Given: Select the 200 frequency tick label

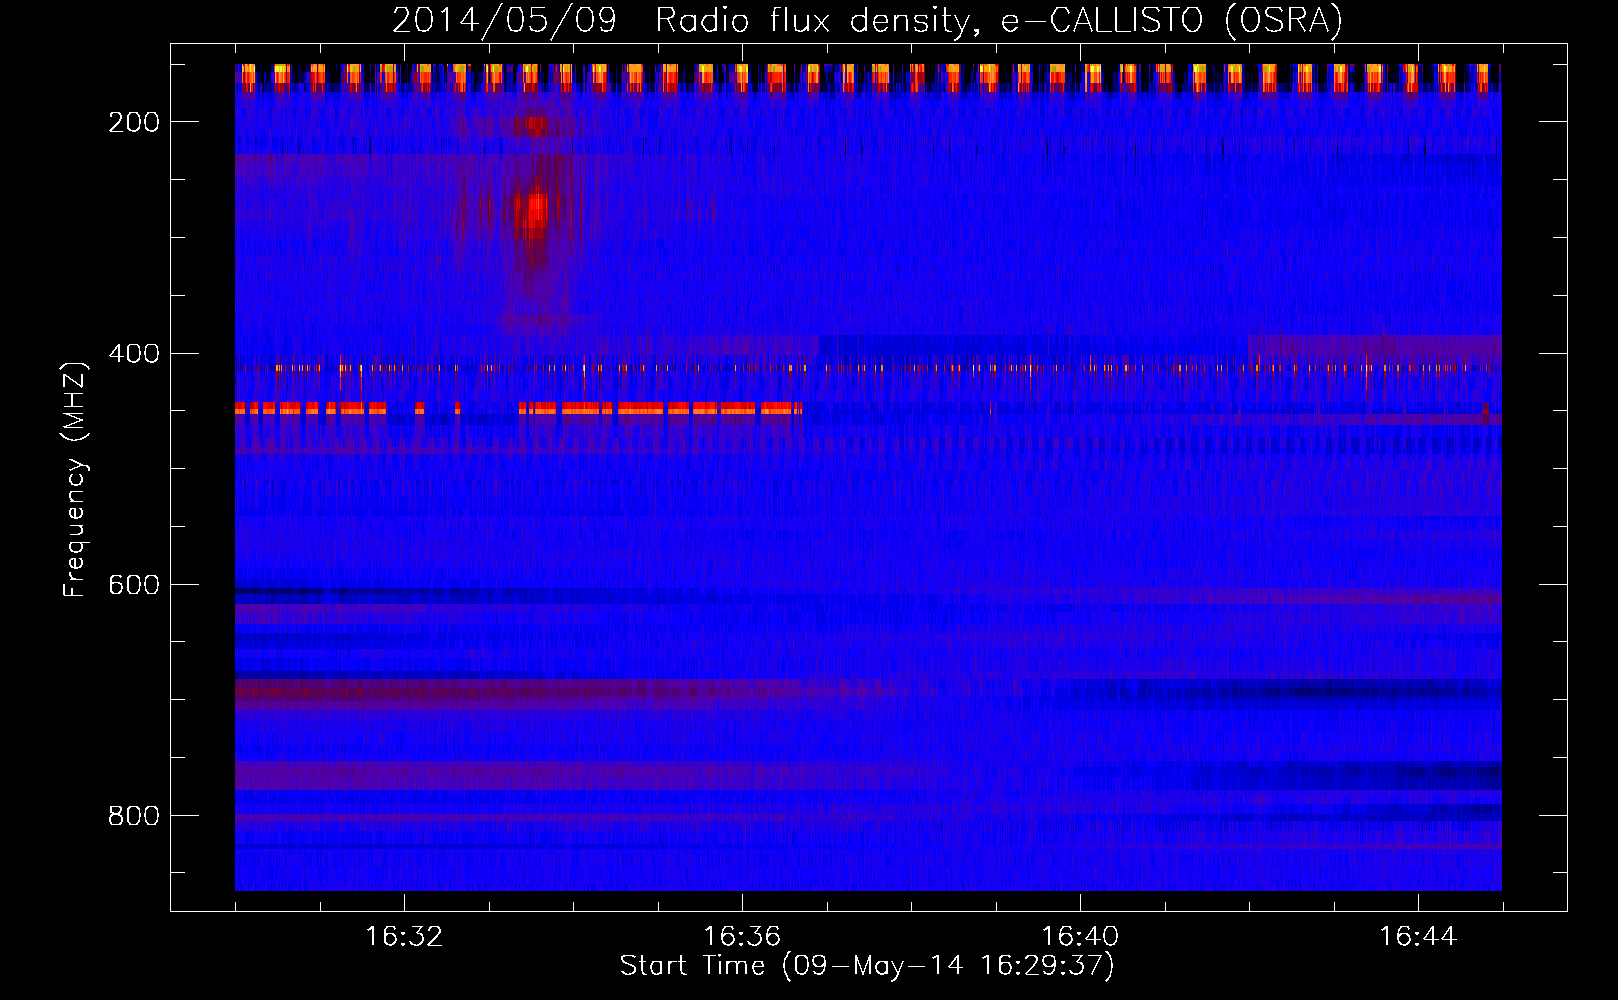Looking at the screenshot, I should 133,122.
